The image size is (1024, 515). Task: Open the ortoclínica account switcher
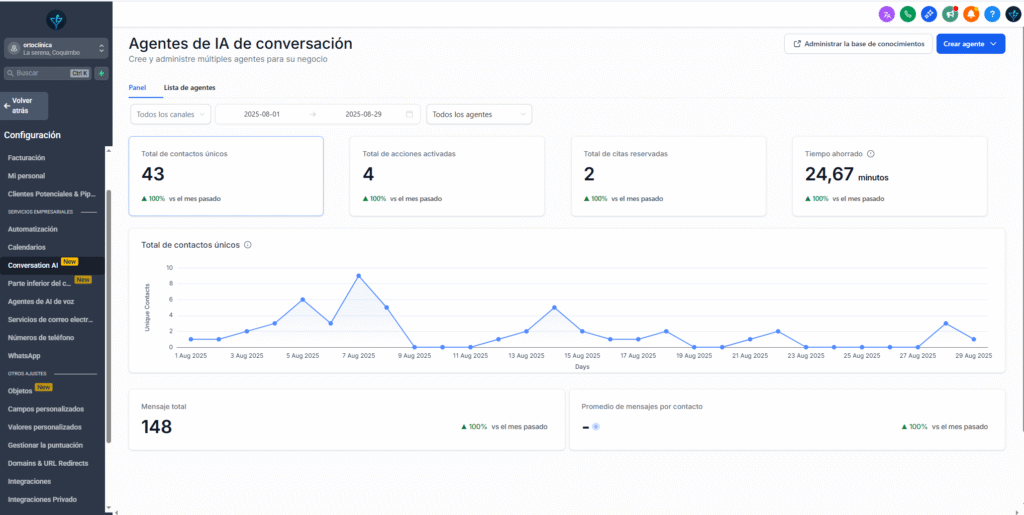click(55, 48)
